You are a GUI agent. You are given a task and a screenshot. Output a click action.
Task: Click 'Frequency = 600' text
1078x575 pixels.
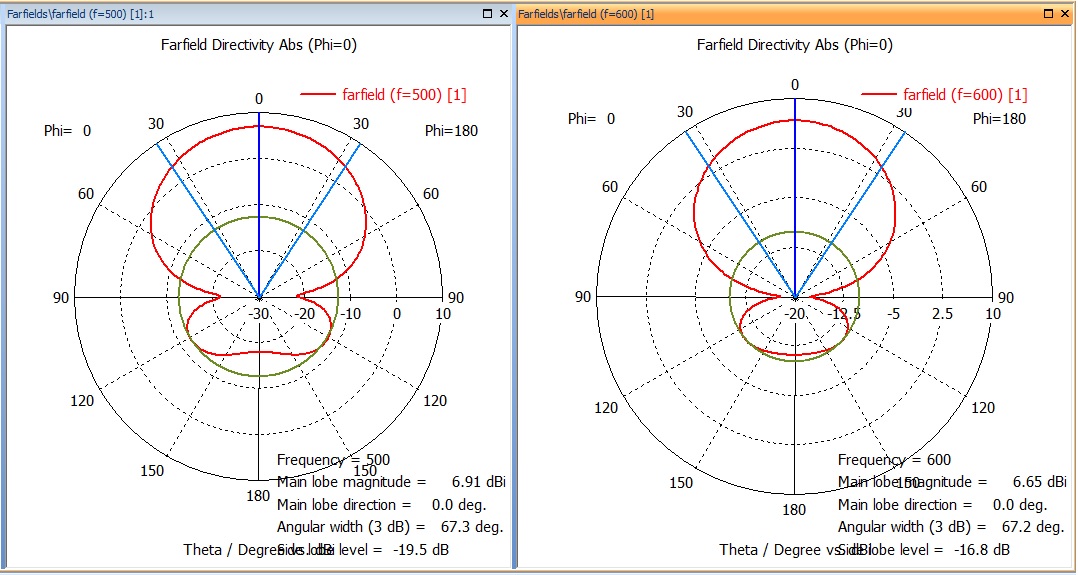point(894,459)
